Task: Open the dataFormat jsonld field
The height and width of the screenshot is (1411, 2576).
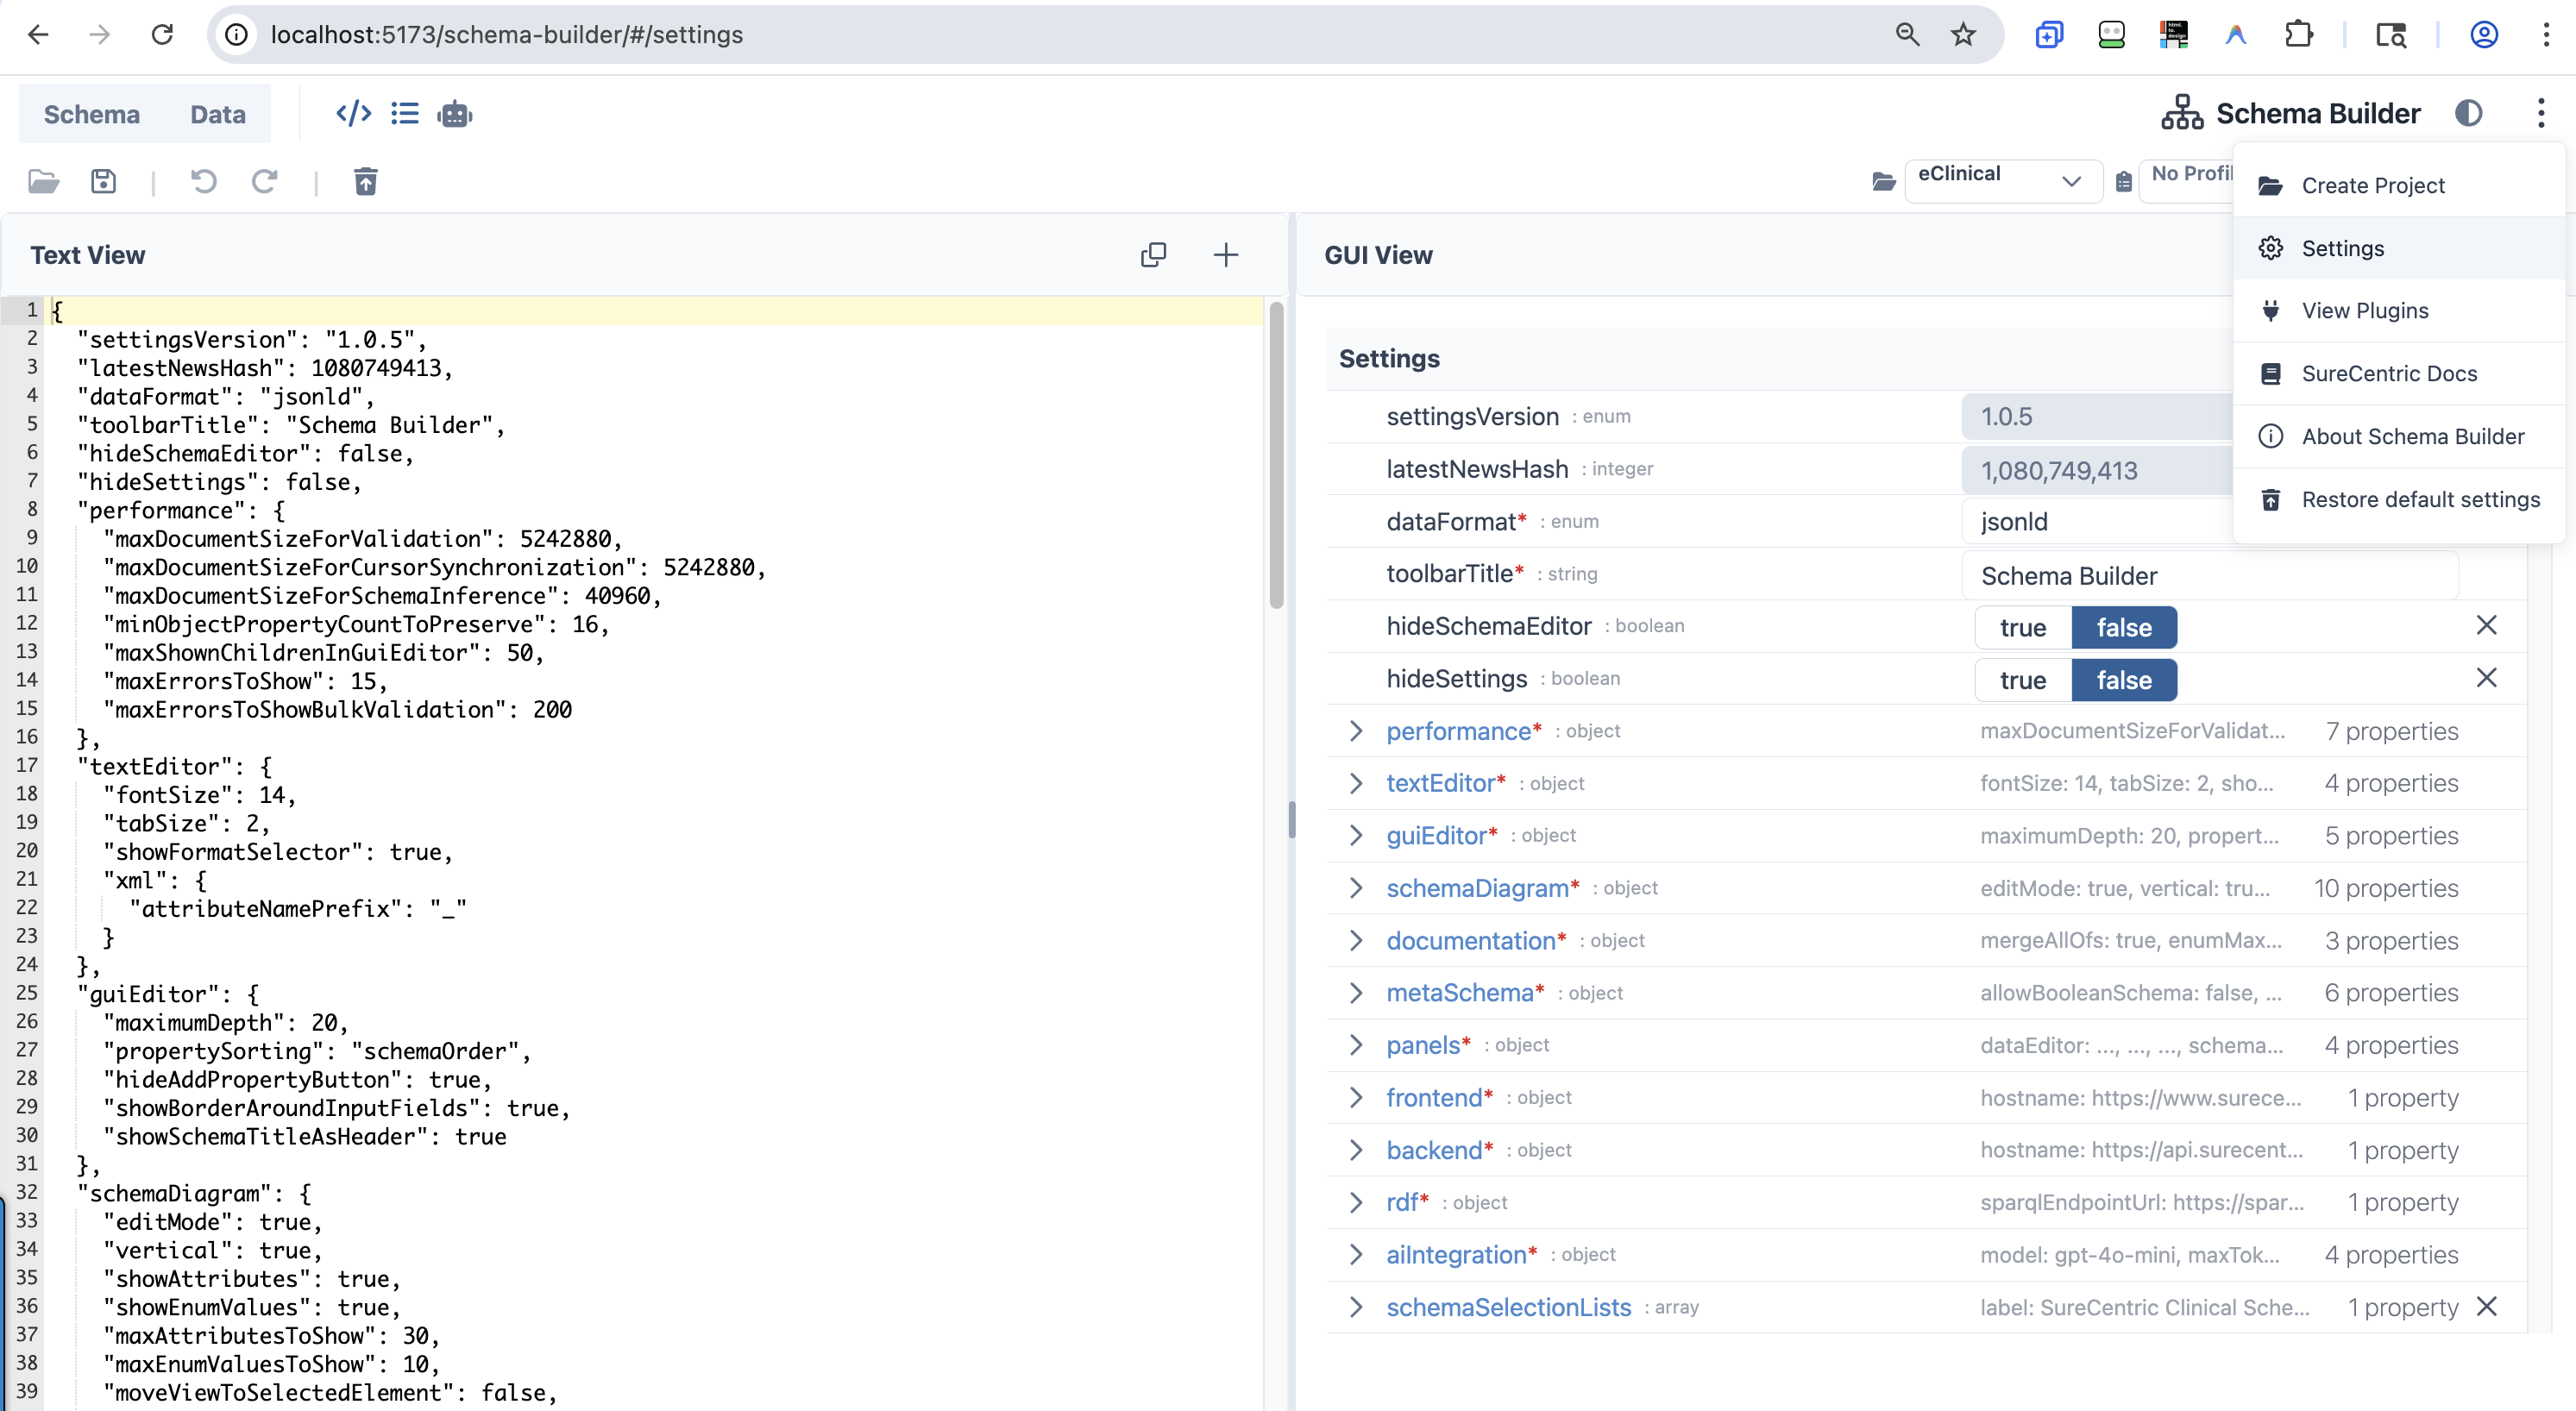Action: pos(2097,522)
